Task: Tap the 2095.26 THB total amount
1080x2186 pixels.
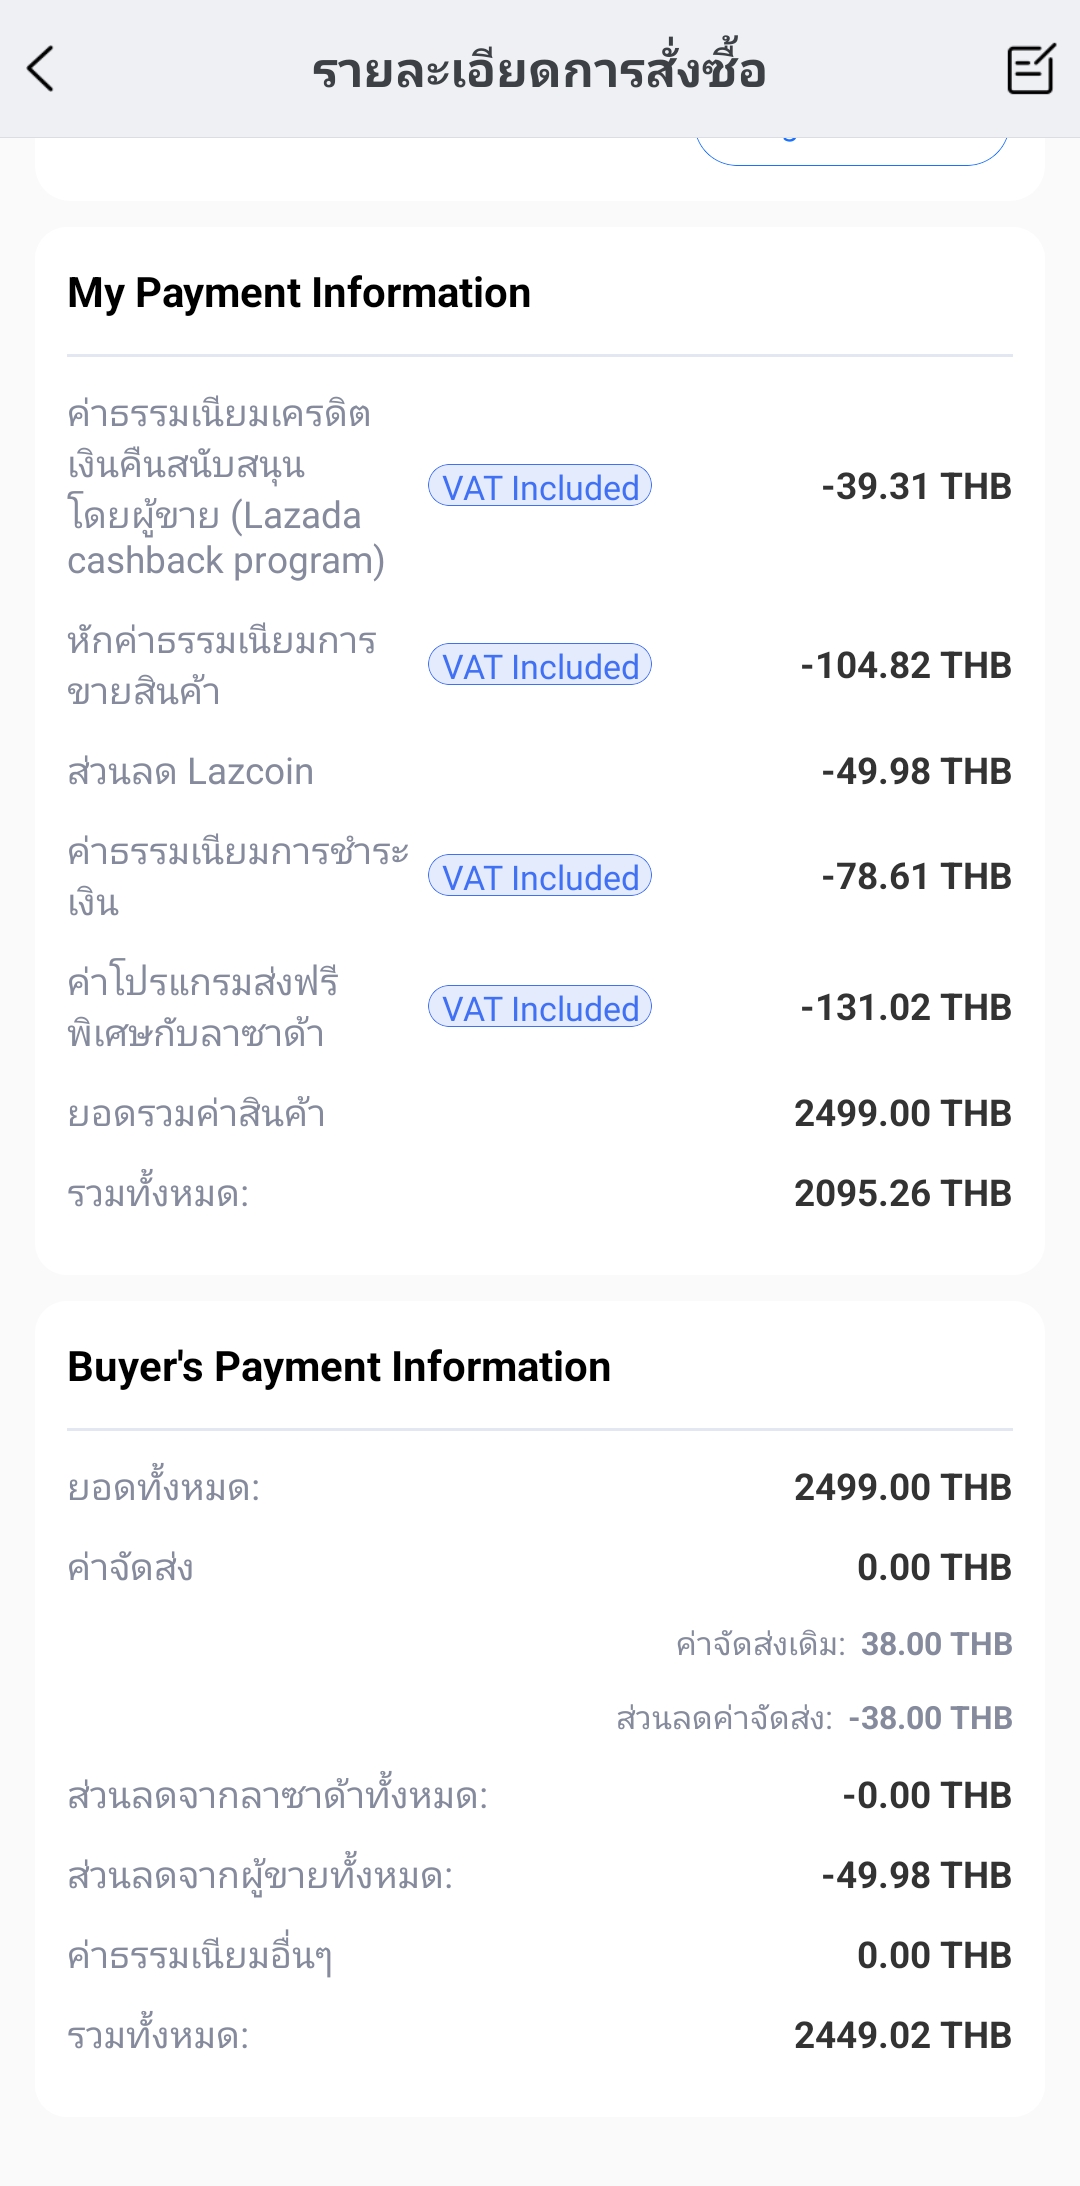Action: click(902, 1193)
